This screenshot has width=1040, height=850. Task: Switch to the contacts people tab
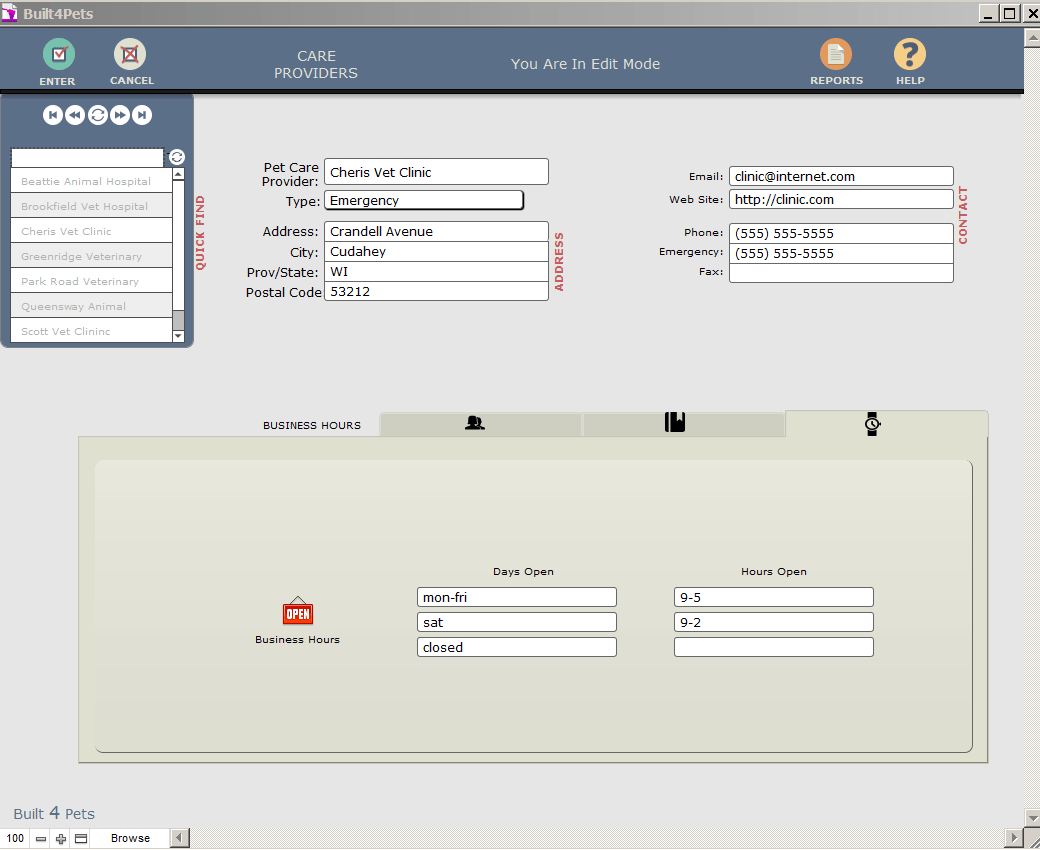475,424
